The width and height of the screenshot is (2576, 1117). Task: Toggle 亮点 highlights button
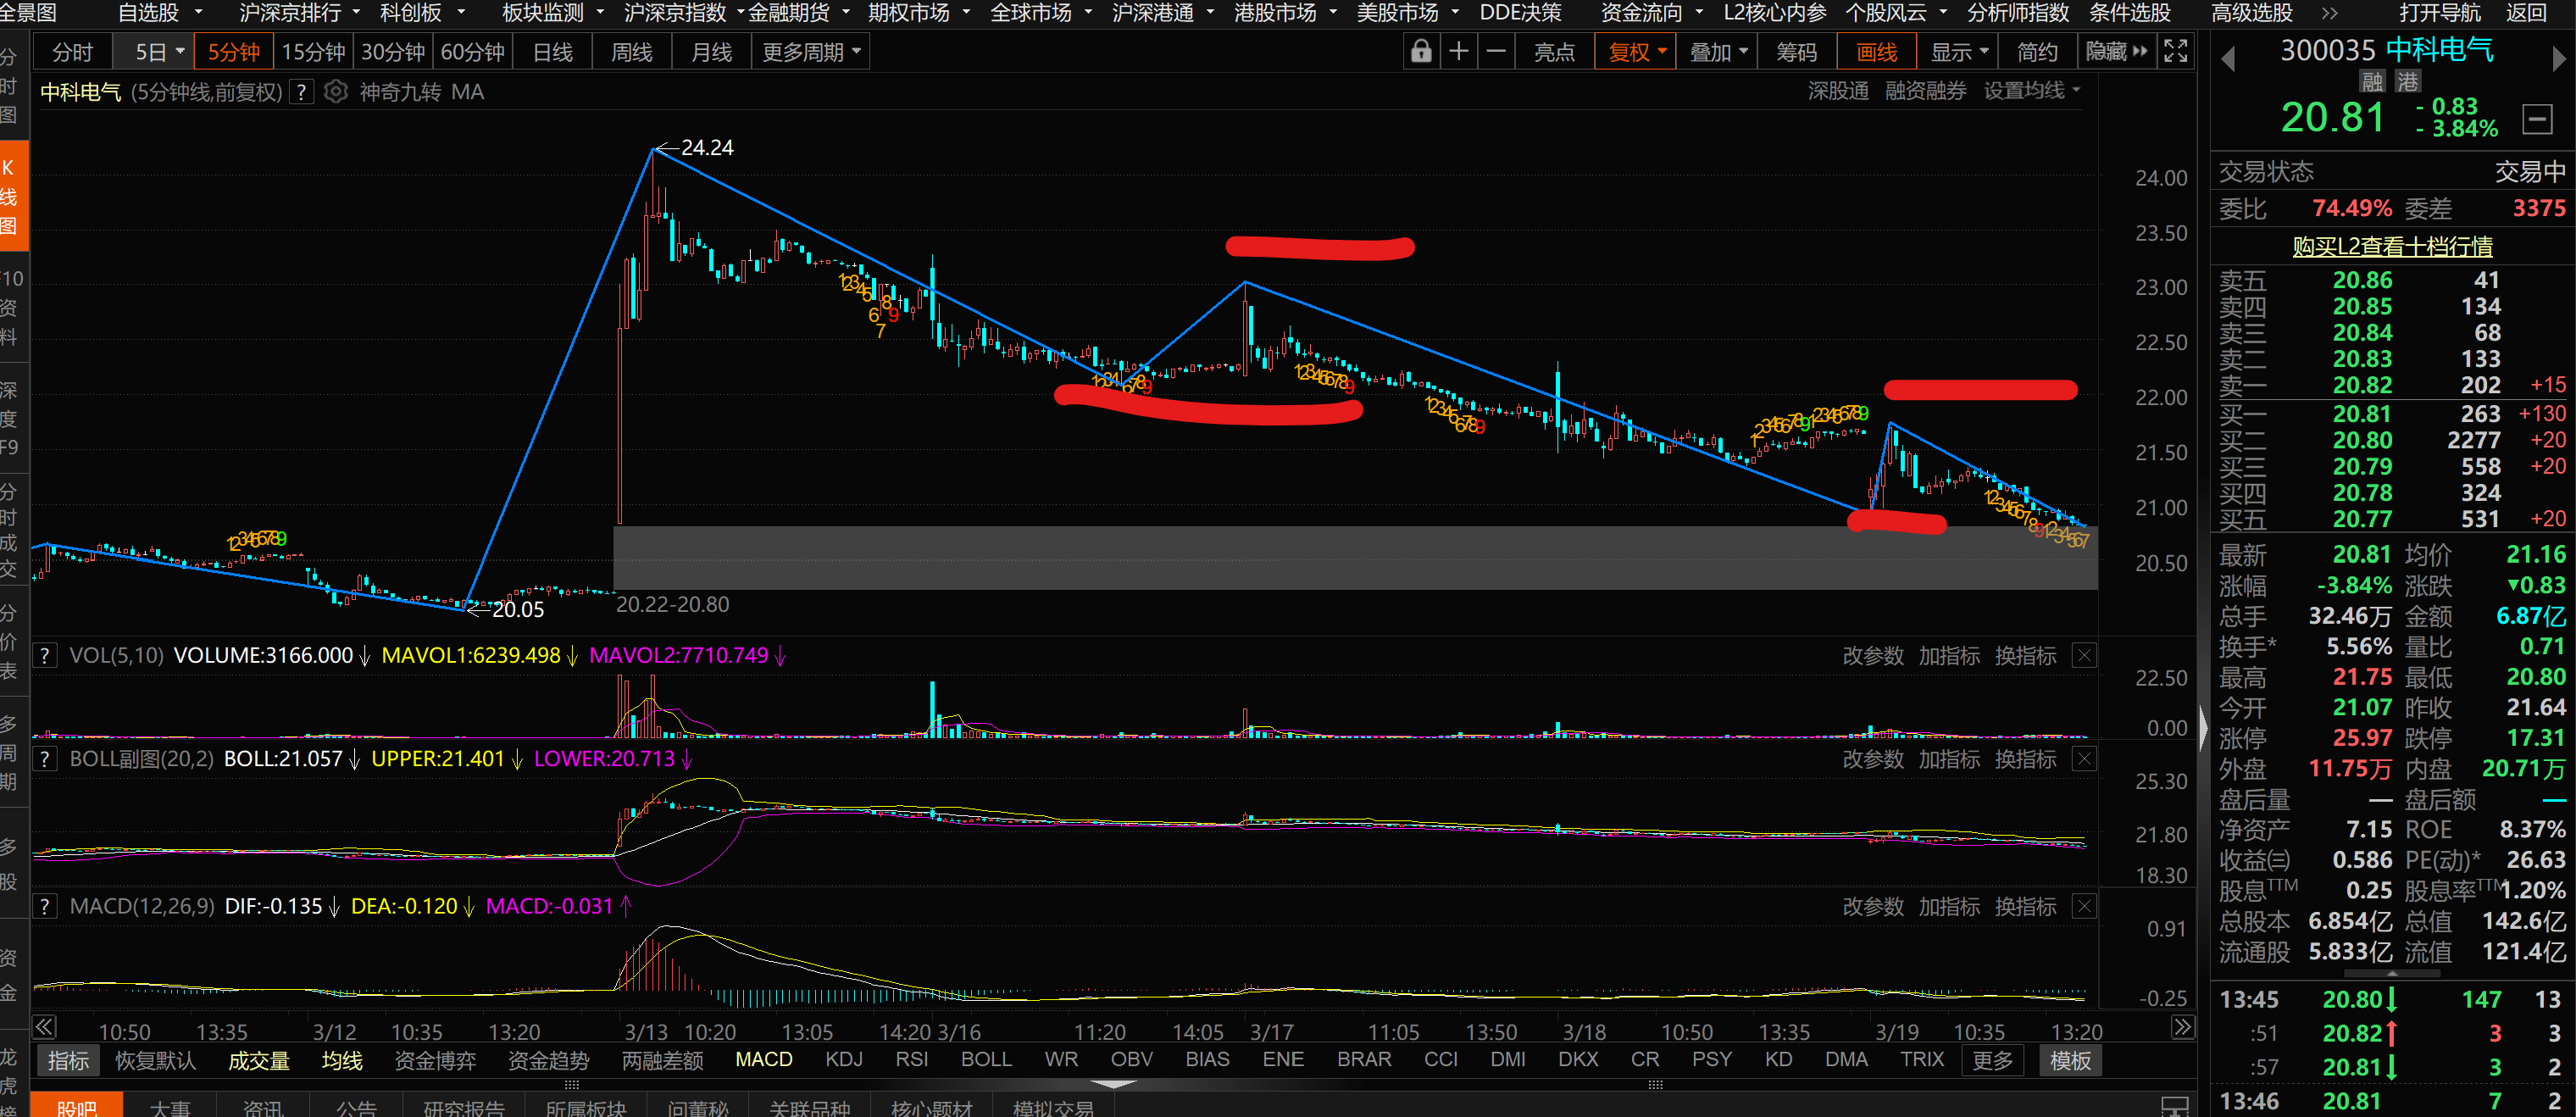click(1554, 52)
